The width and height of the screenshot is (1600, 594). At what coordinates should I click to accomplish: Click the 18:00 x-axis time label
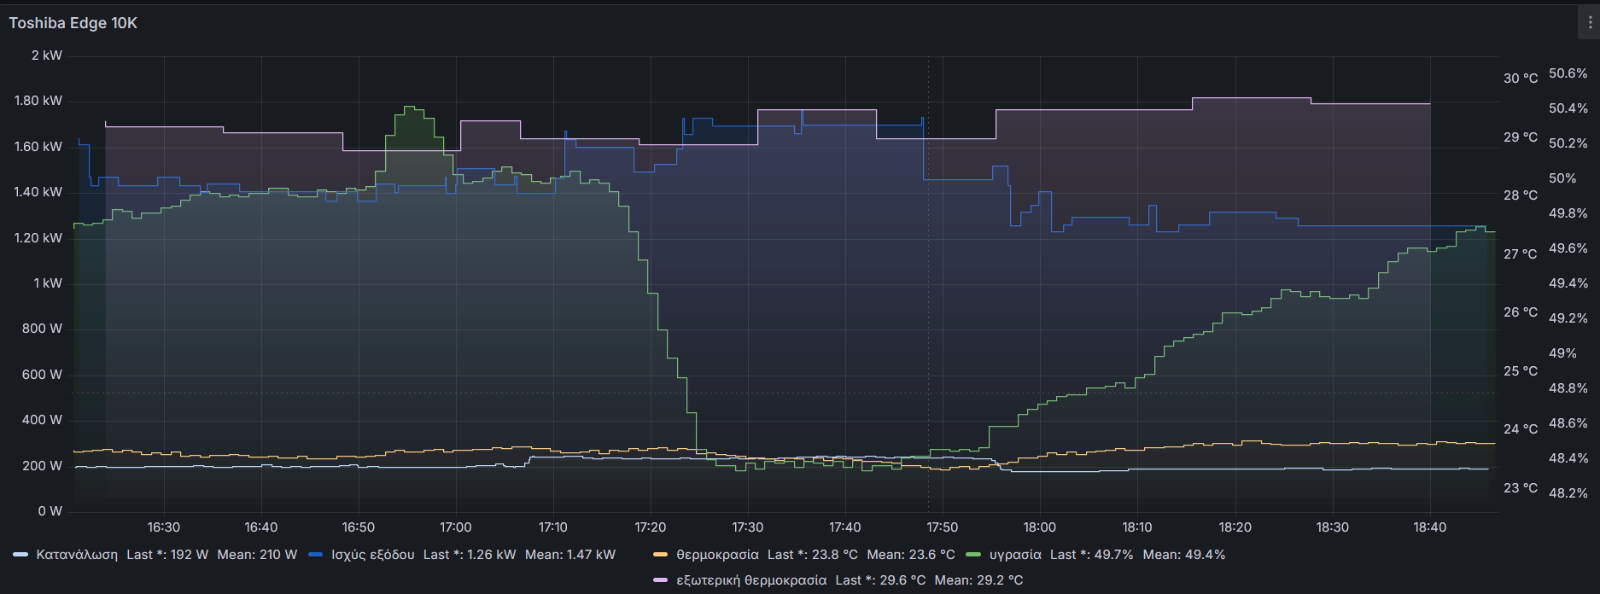pyautogui.click(x=1039, y=527)
